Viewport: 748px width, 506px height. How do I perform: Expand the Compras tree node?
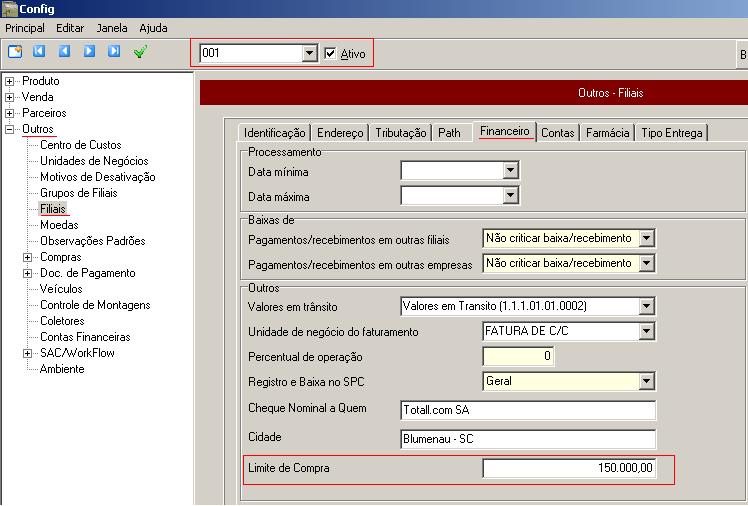point(28,258)
